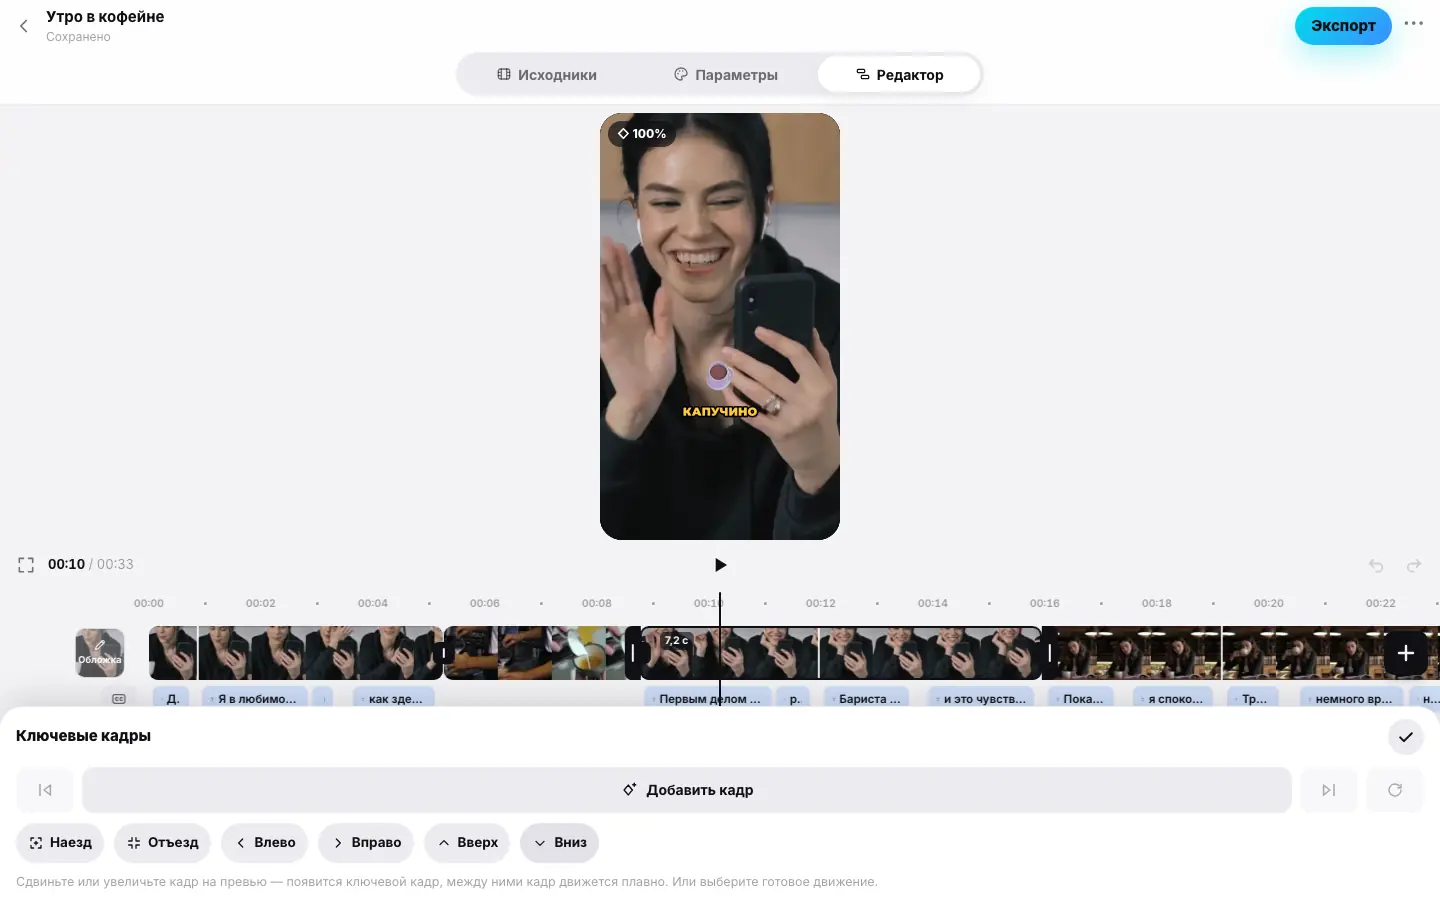The height and width of the screenshot is (900, 1440).
Task: Toggle the captions track CC icon
Action: [x=119, y=699]
